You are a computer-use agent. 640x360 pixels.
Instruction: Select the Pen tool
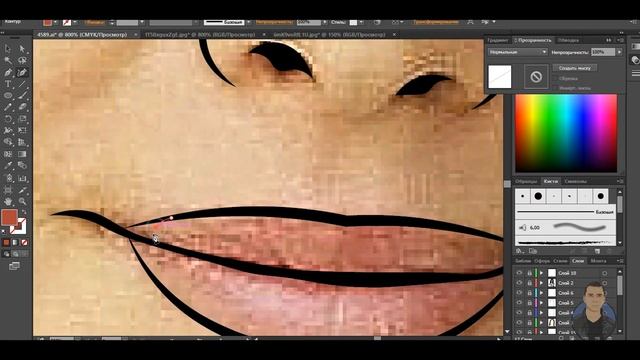pyautogui.click(x=8, y=72)
